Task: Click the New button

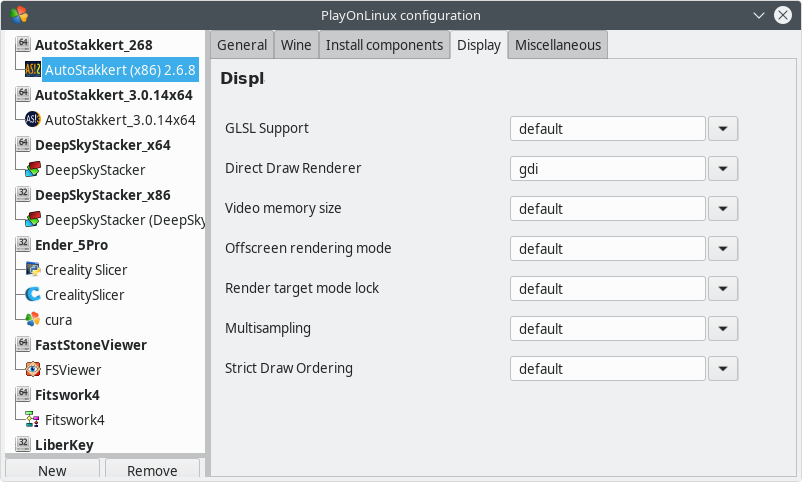Action: 52,470
